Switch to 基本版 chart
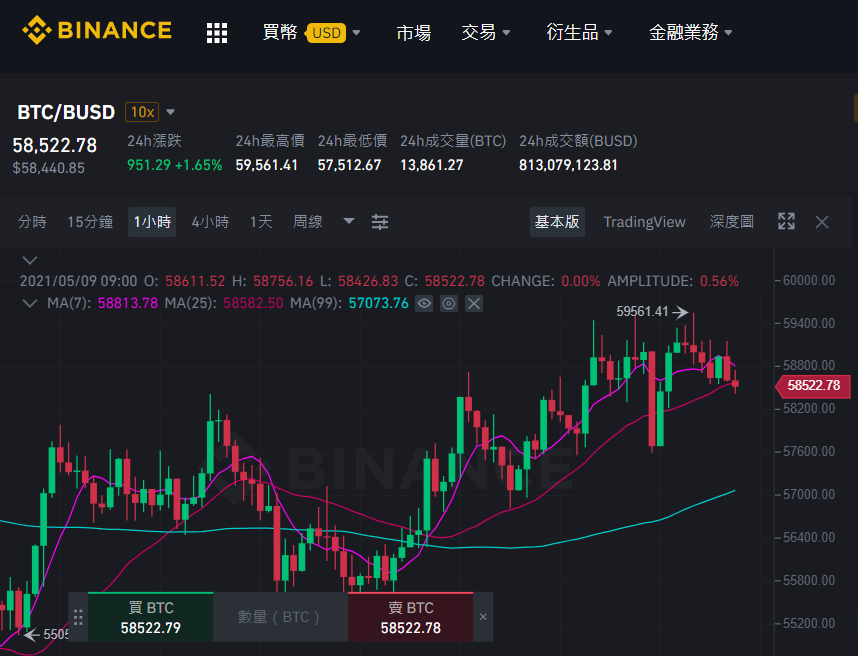This screenshot has width=858, height=656. point(557,222)
